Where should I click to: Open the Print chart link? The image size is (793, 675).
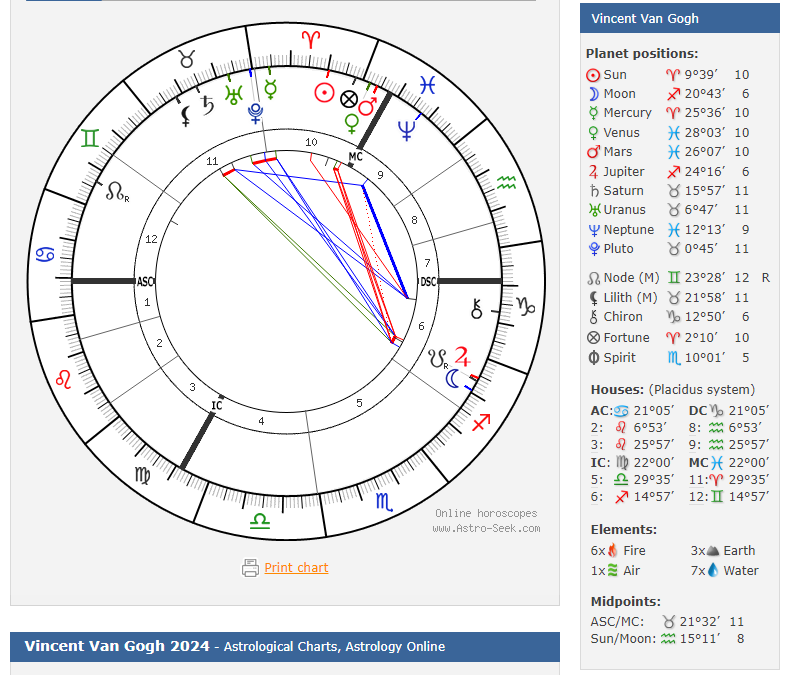coord(296,568)
